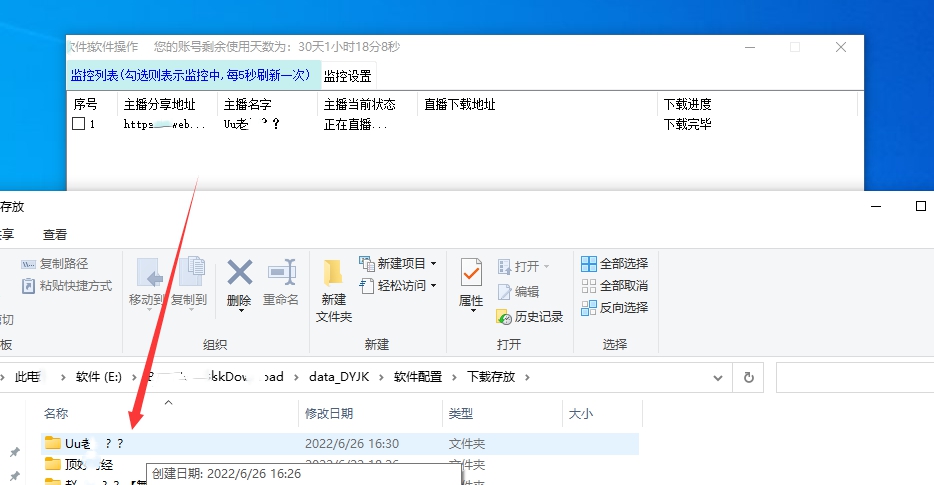Image resolution: width=934 pixels, height=485 pixels.
Task: Click 粘贴快捷方式 in the ribbon
Action: [67, 286]
